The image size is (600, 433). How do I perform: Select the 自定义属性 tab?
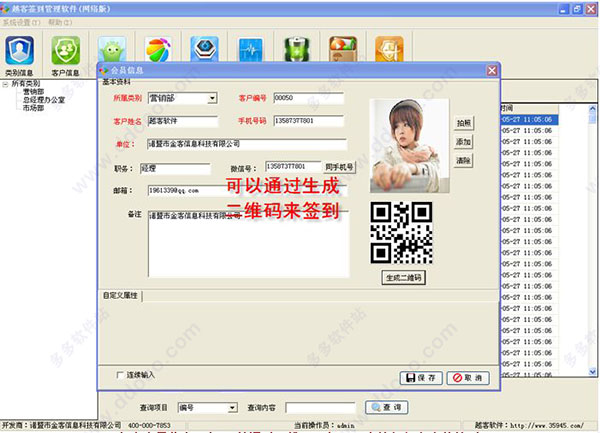pos(120,296)
